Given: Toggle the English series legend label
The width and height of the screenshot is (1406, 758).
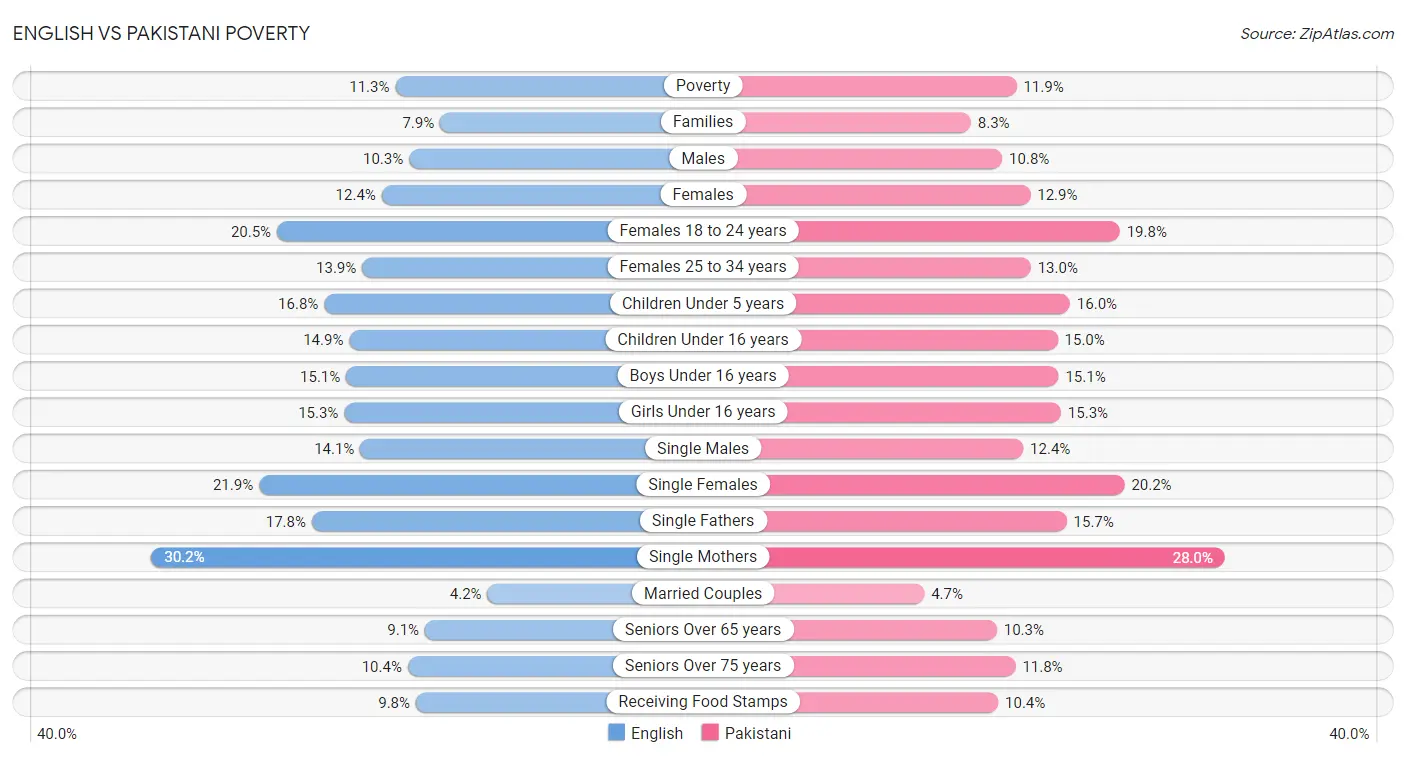Looking at the screenshot, I should click(657, 733).
